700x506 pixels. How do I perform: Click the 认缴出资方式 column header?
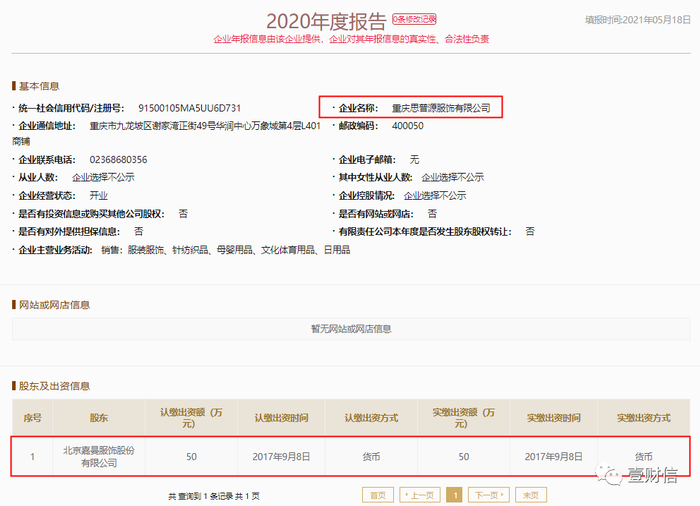[x=371, y=418]
